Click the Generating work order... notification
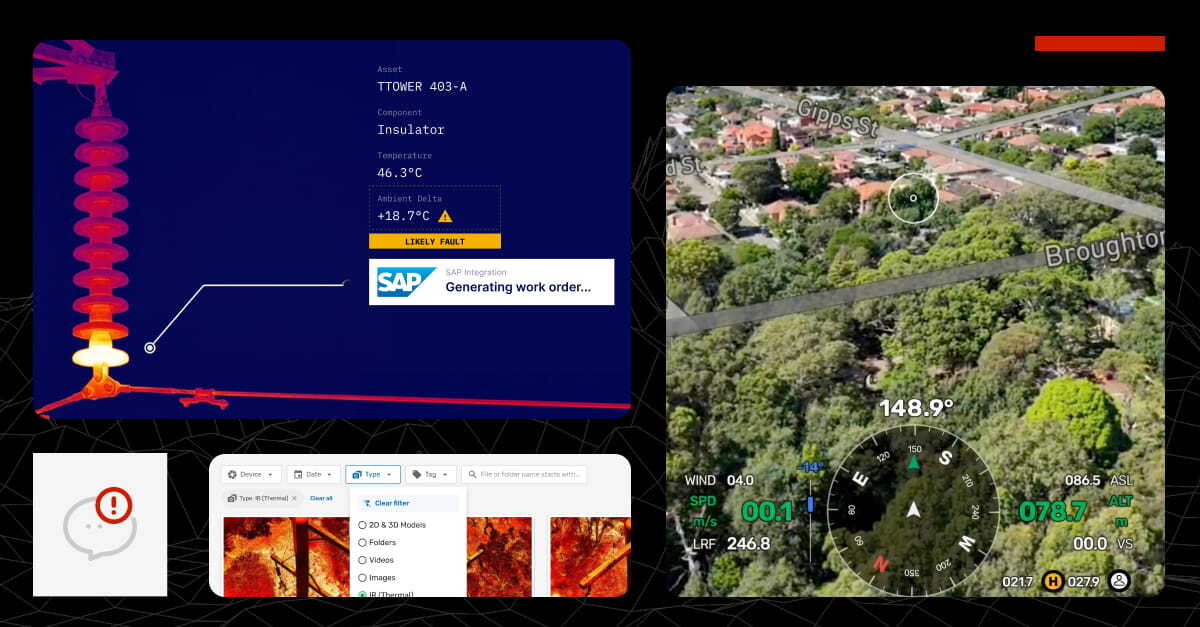Image resolution: width=1200 pixels, height=627 pixels. pos(491,282)
